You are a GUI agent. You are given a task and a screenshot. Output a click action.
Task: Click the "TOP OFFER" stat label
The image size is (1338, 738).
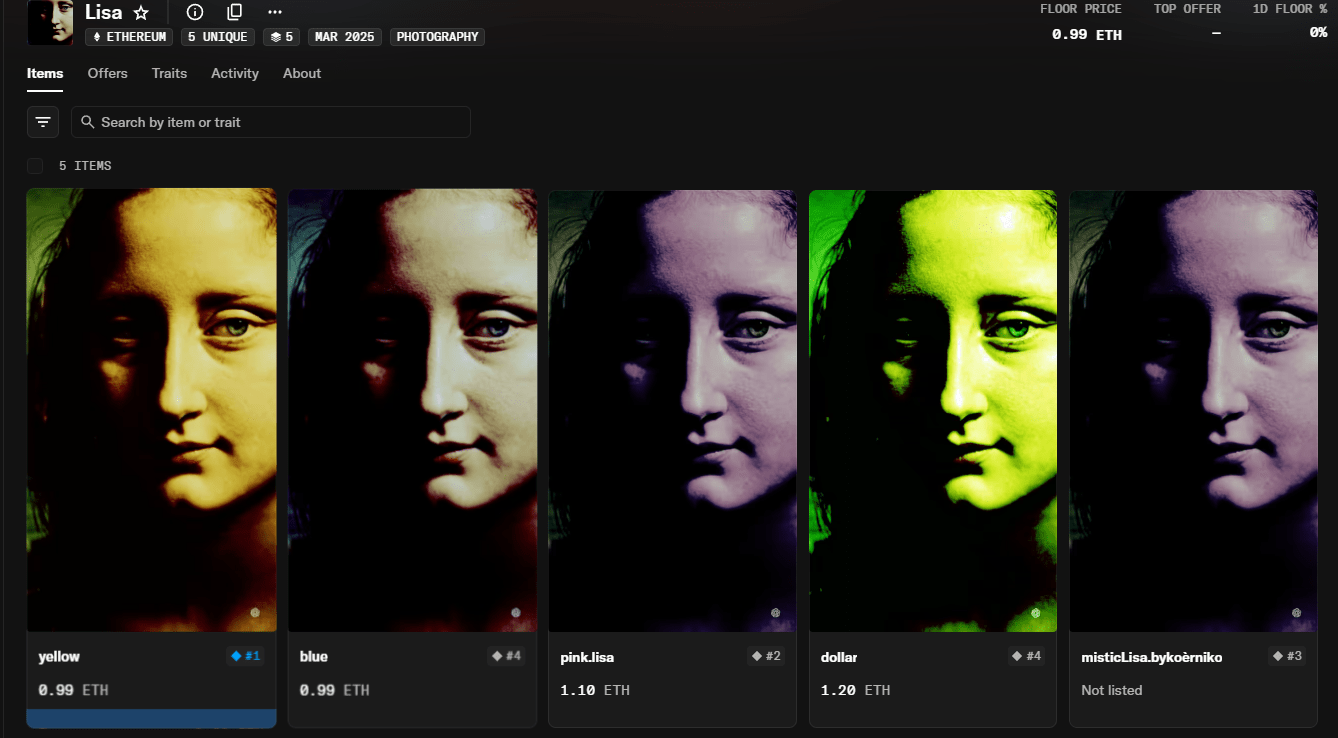pyautogui.click(x=1187, y=8)
